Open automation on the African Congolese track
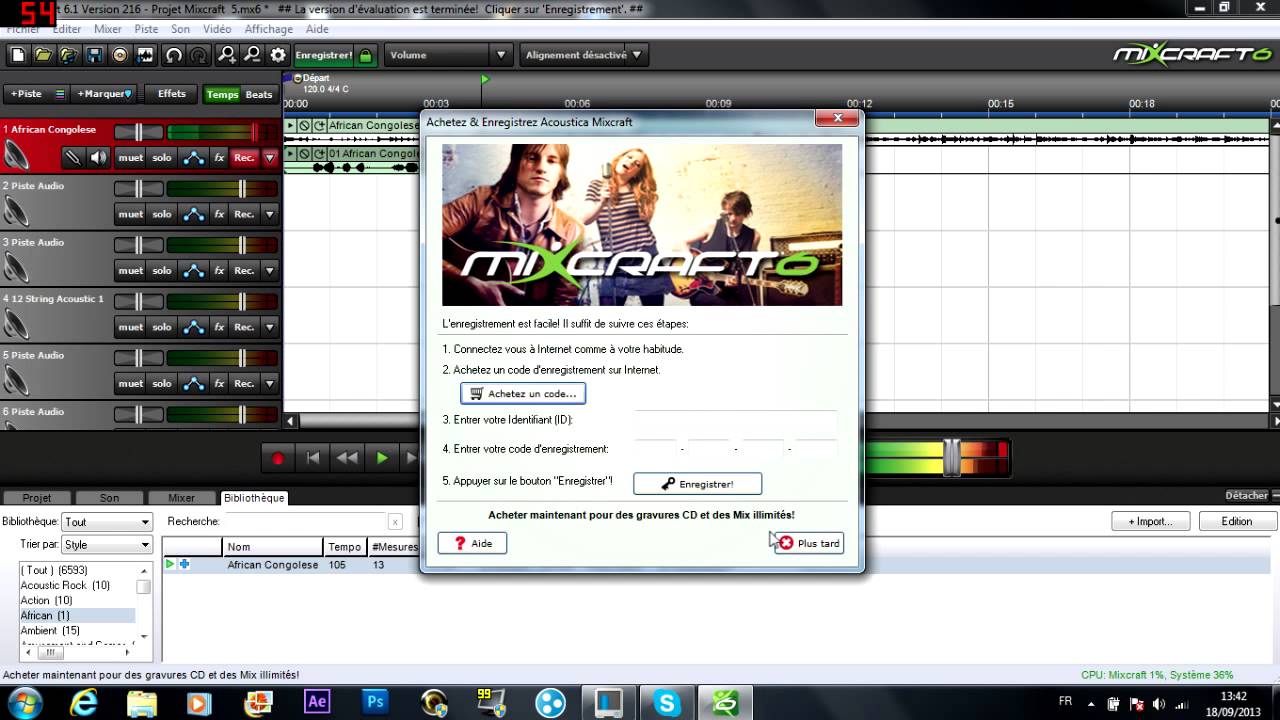Image resolution: width=1280 pixels, height=720 pixels. (x=194, y=157)
